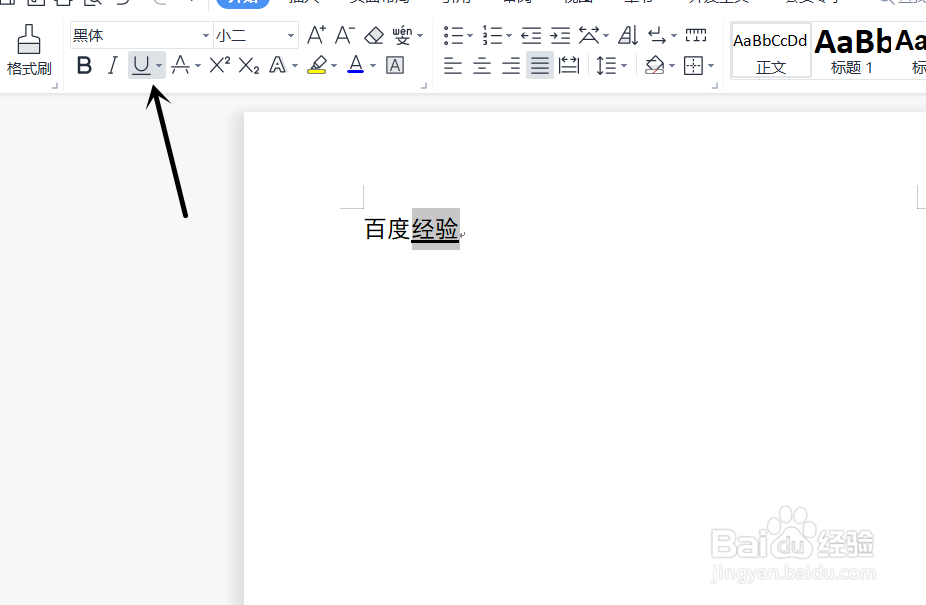Image resolution: width=926 pixels, height=605 pixels.
Task: Open the 黑体 font name dropdown
Action: click(206, 35)
